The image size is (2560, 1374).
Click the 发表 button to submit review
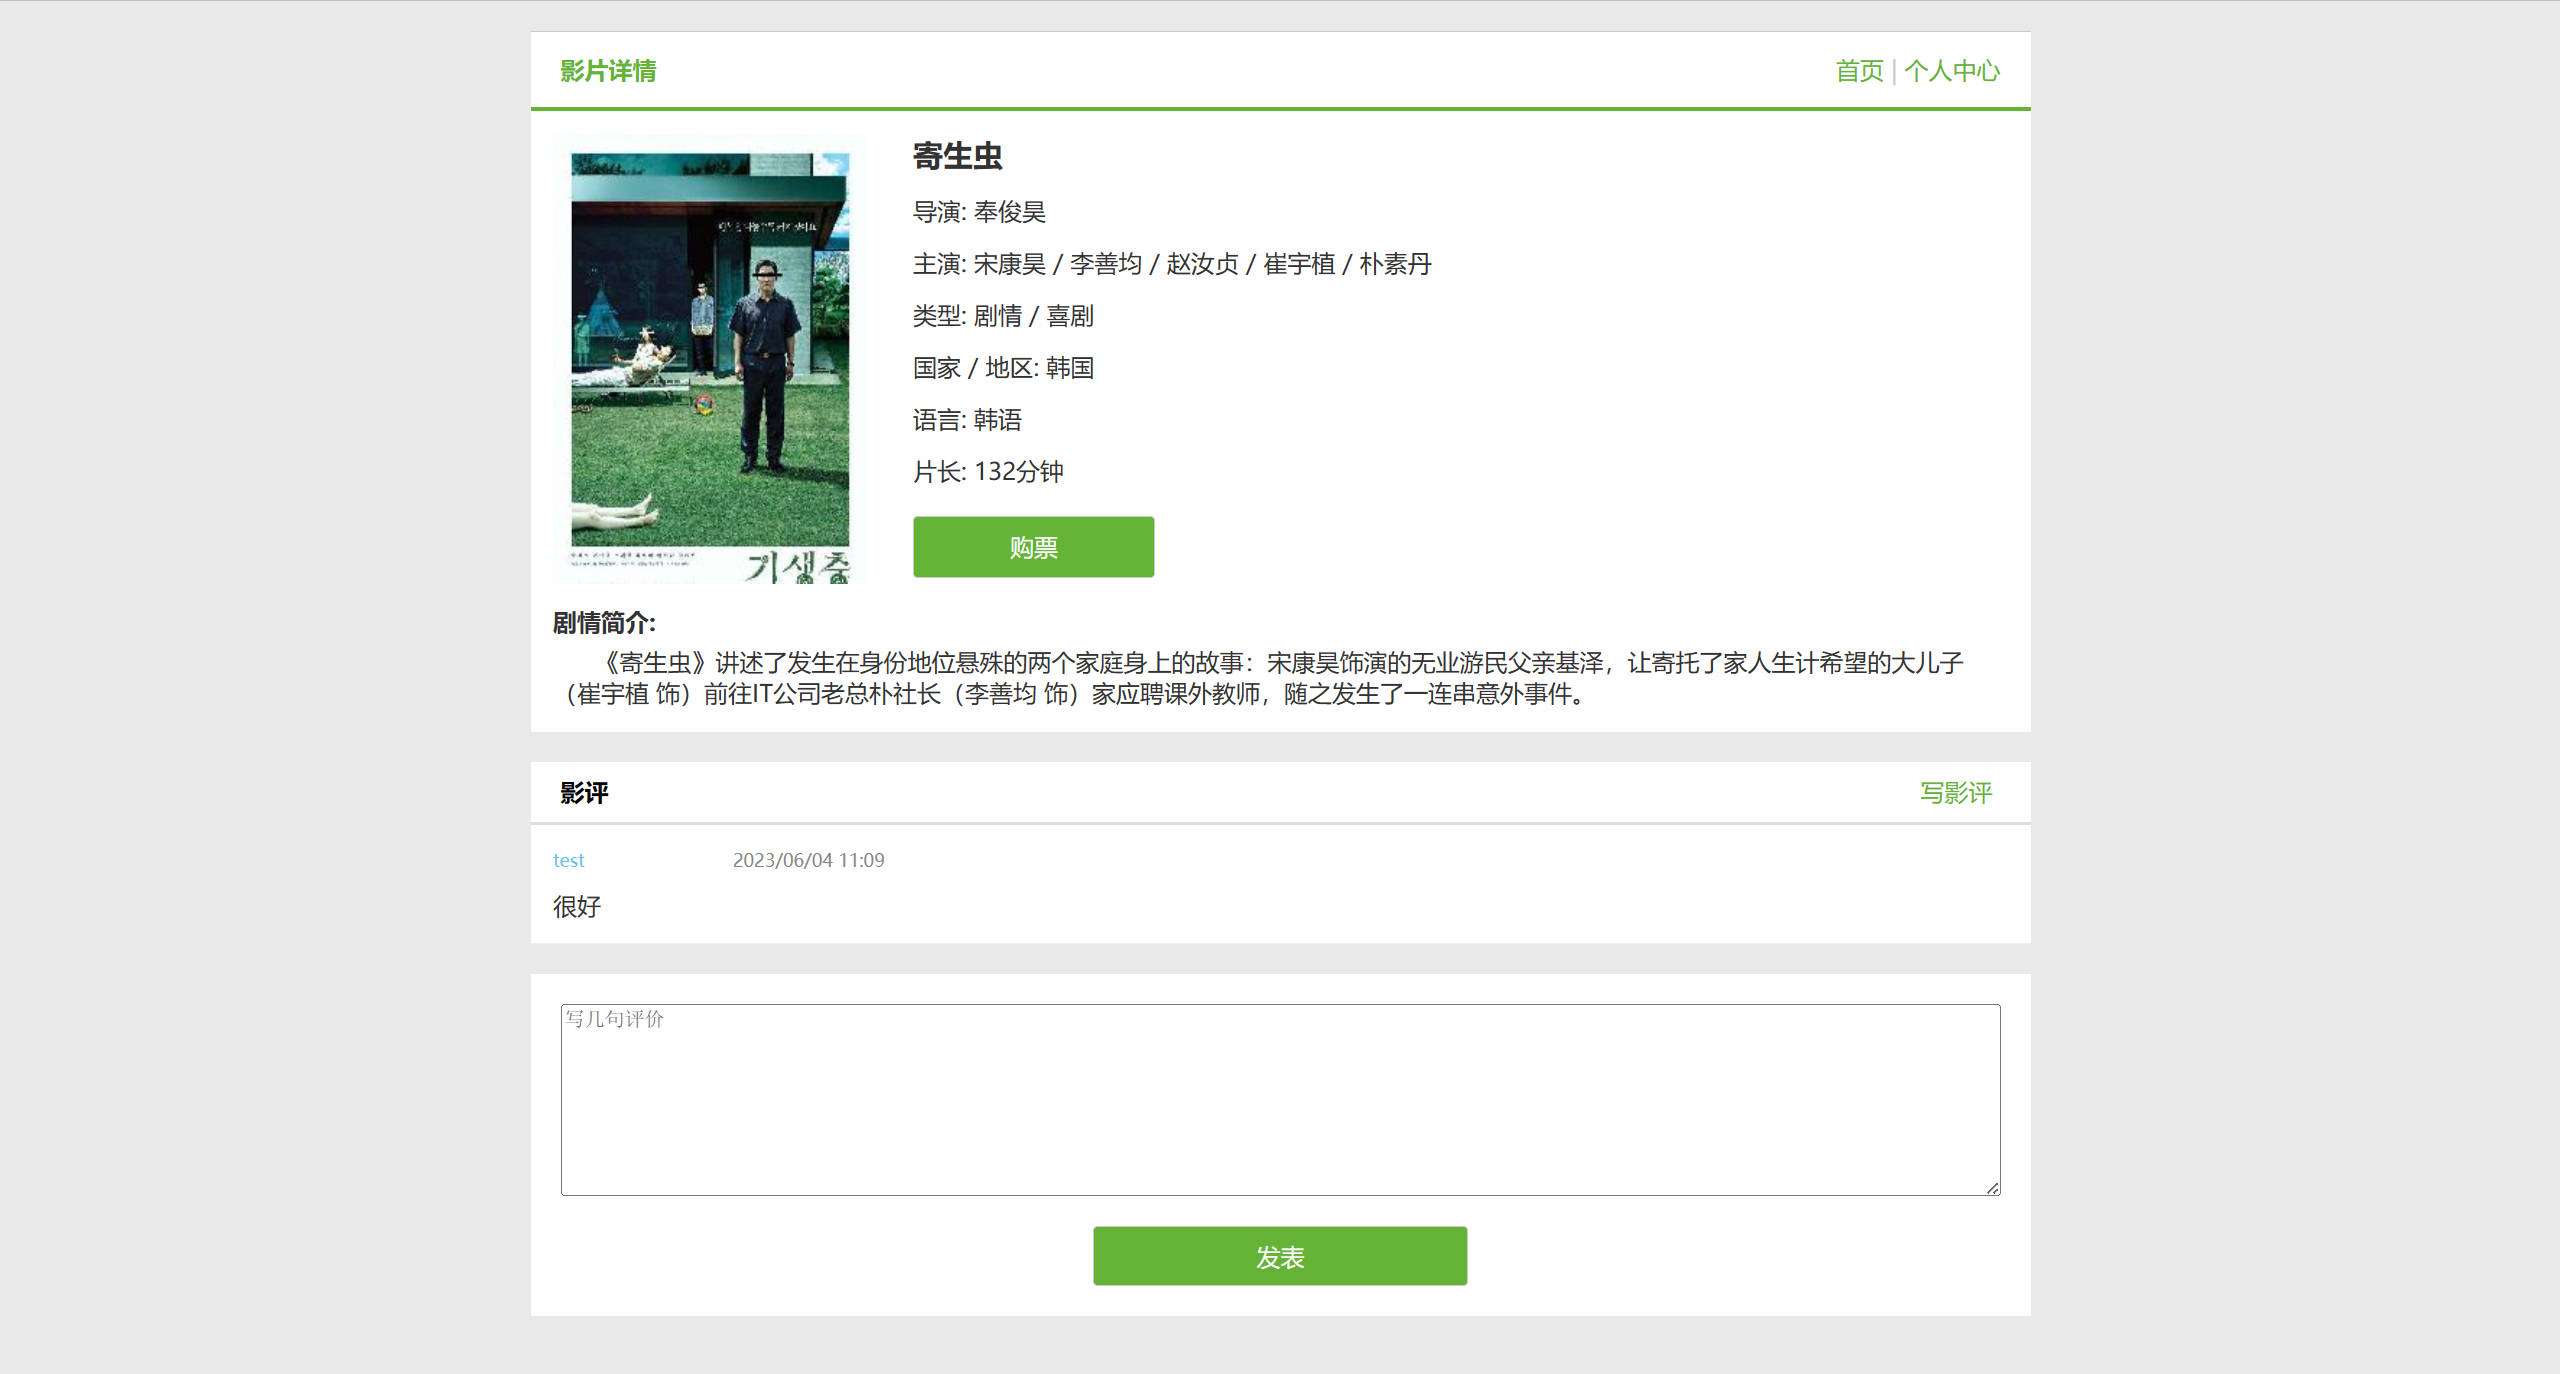point(1279,1256)
